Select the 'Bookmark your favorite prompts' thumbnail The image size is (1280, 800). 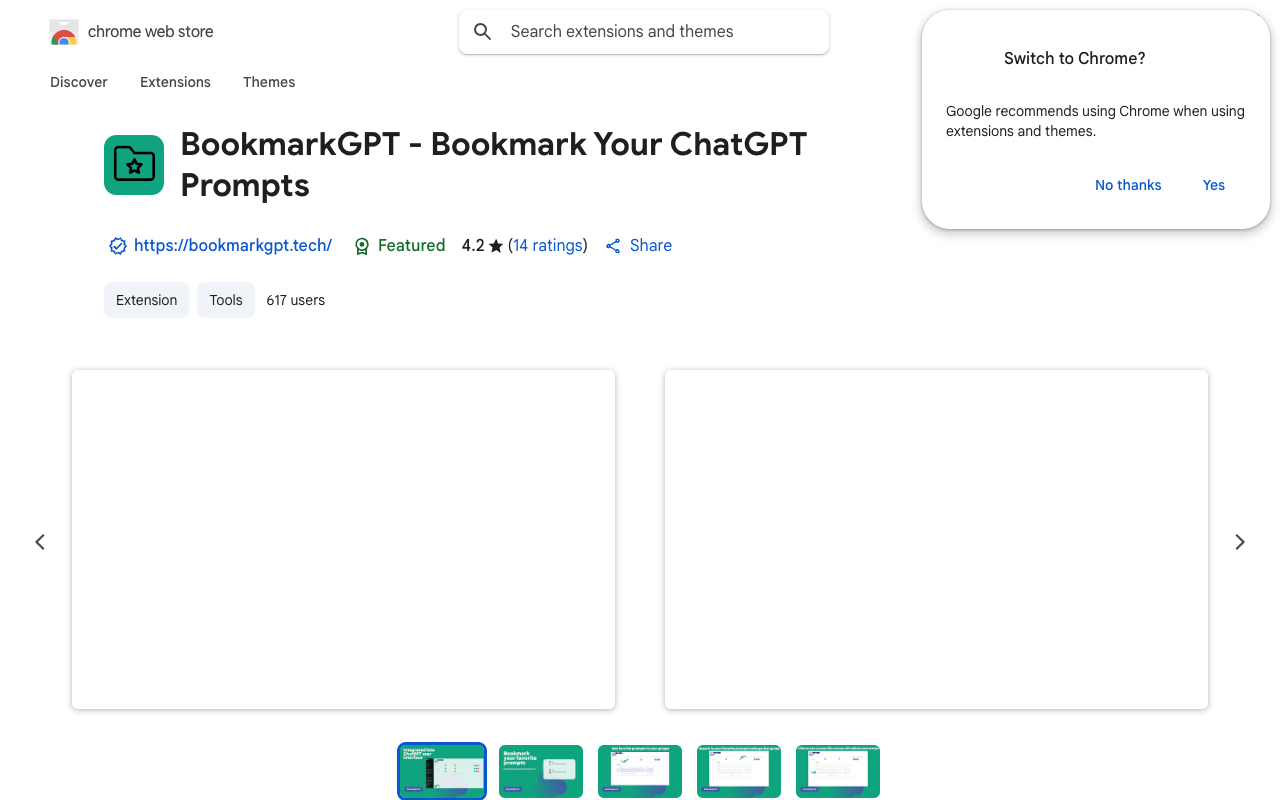click(541, 771)
